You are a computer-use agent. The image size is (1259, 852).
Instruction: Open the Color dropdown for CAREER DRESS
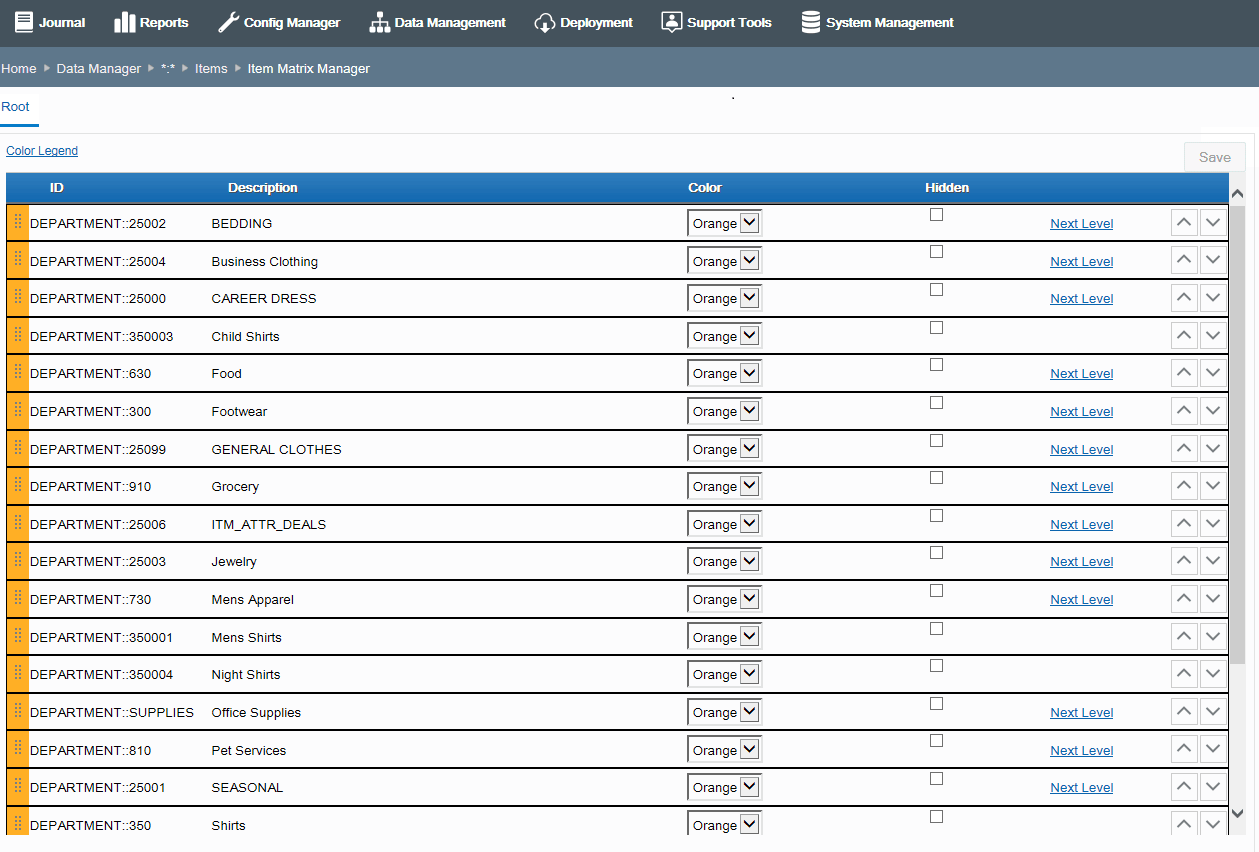pyautogui.click(x=724, y=297)
